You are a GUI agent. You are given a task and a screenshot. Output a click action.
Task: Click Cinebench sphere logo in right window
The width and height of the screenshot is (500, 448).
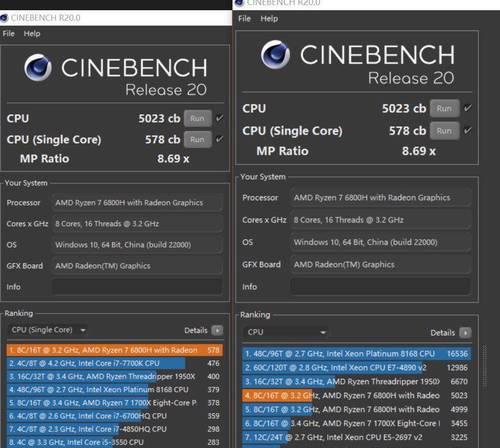point(275,55)
